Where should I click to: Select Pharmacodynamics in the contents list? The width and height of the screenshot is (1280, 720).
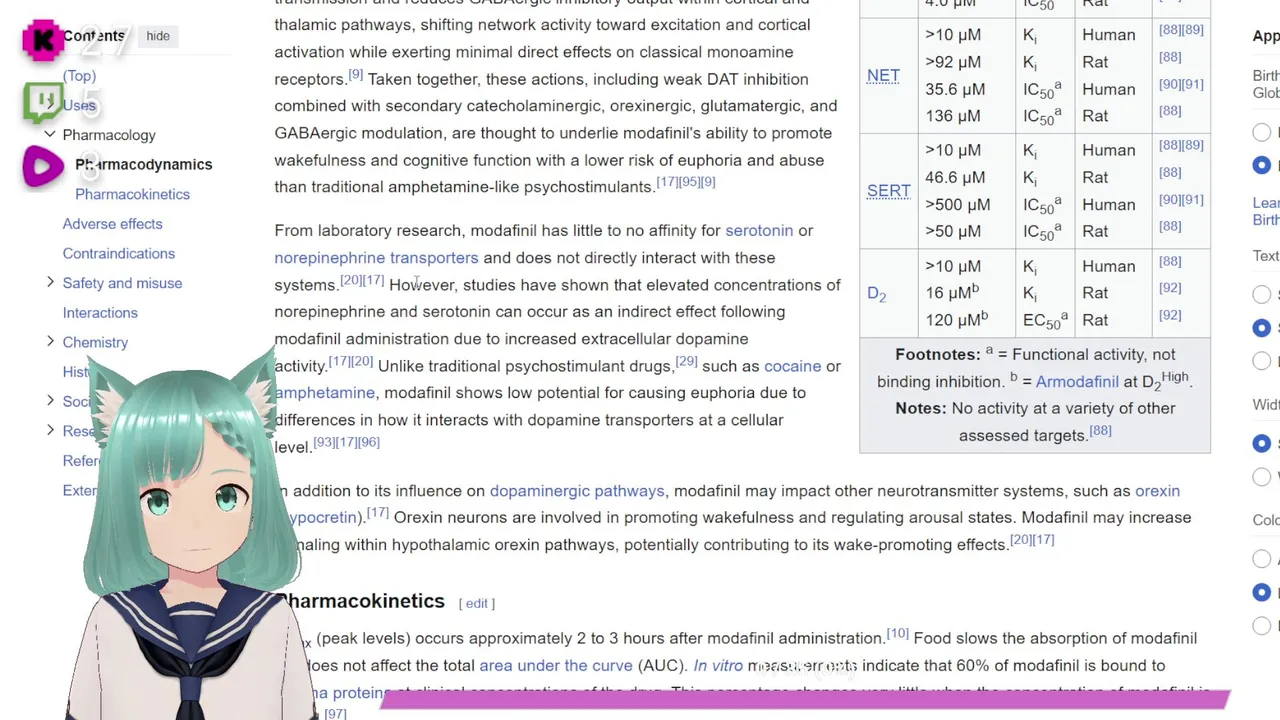143,164
